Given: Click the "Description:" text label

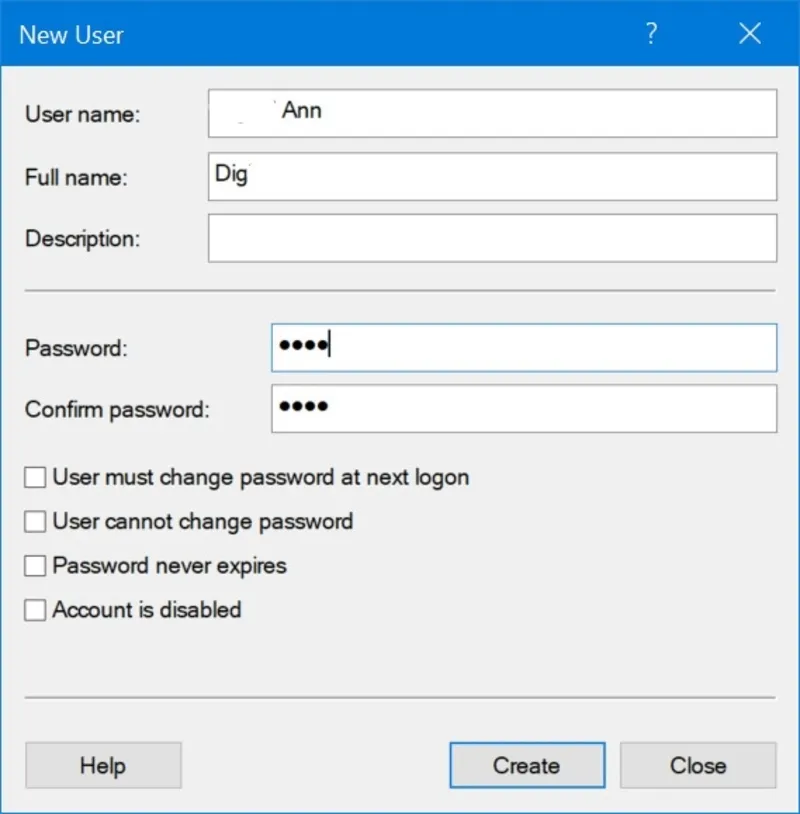Looking at the screenshot, I should point(83,239).
